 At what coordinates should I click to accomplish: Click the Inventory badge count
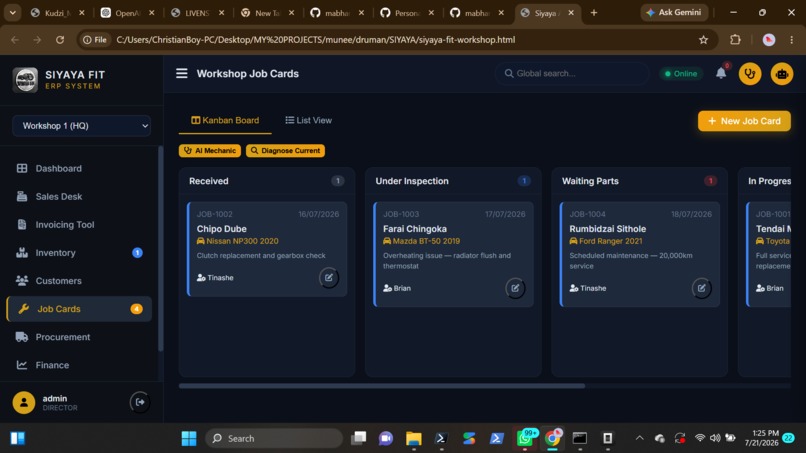coord(137,252)
